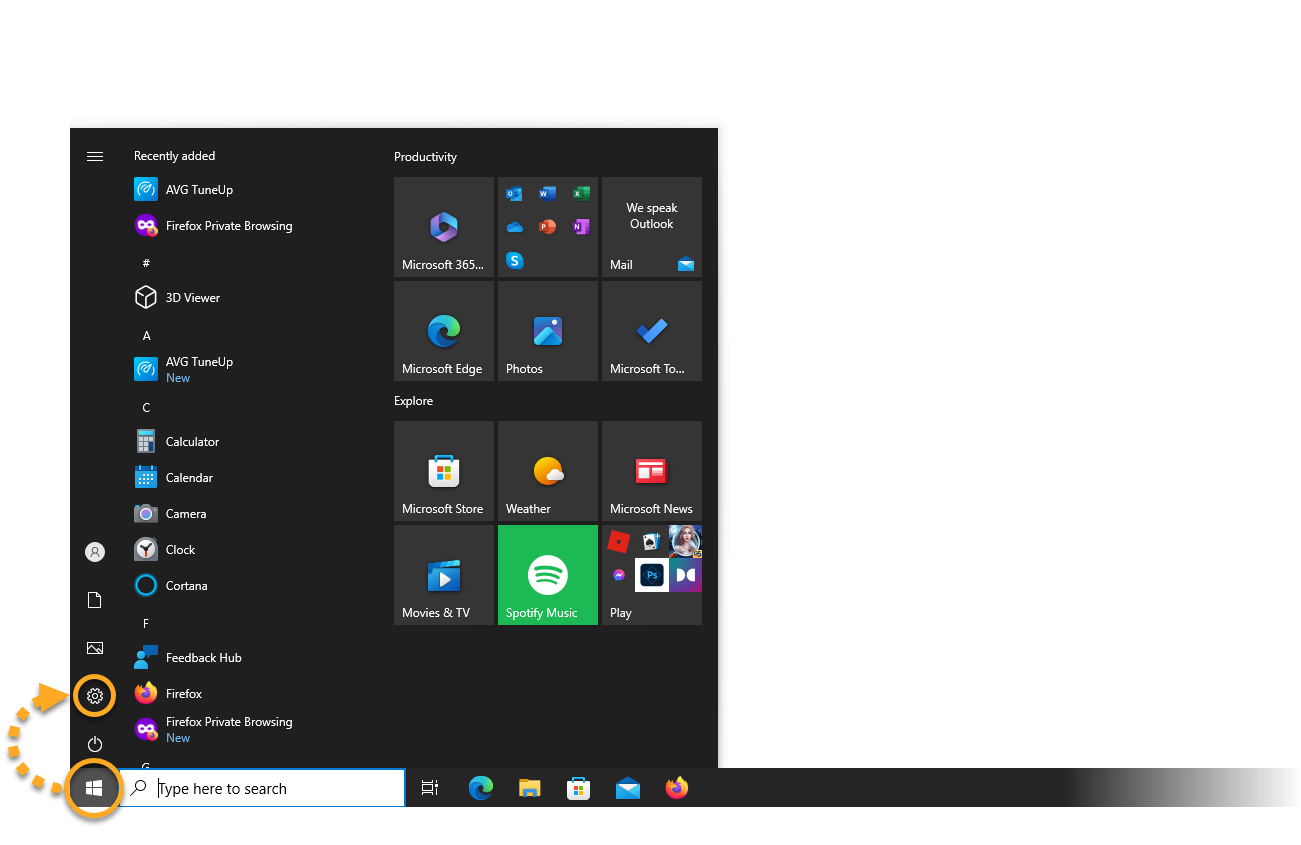
Task: Expand the Start hamburger menu
Action: (x=95, y=156)
